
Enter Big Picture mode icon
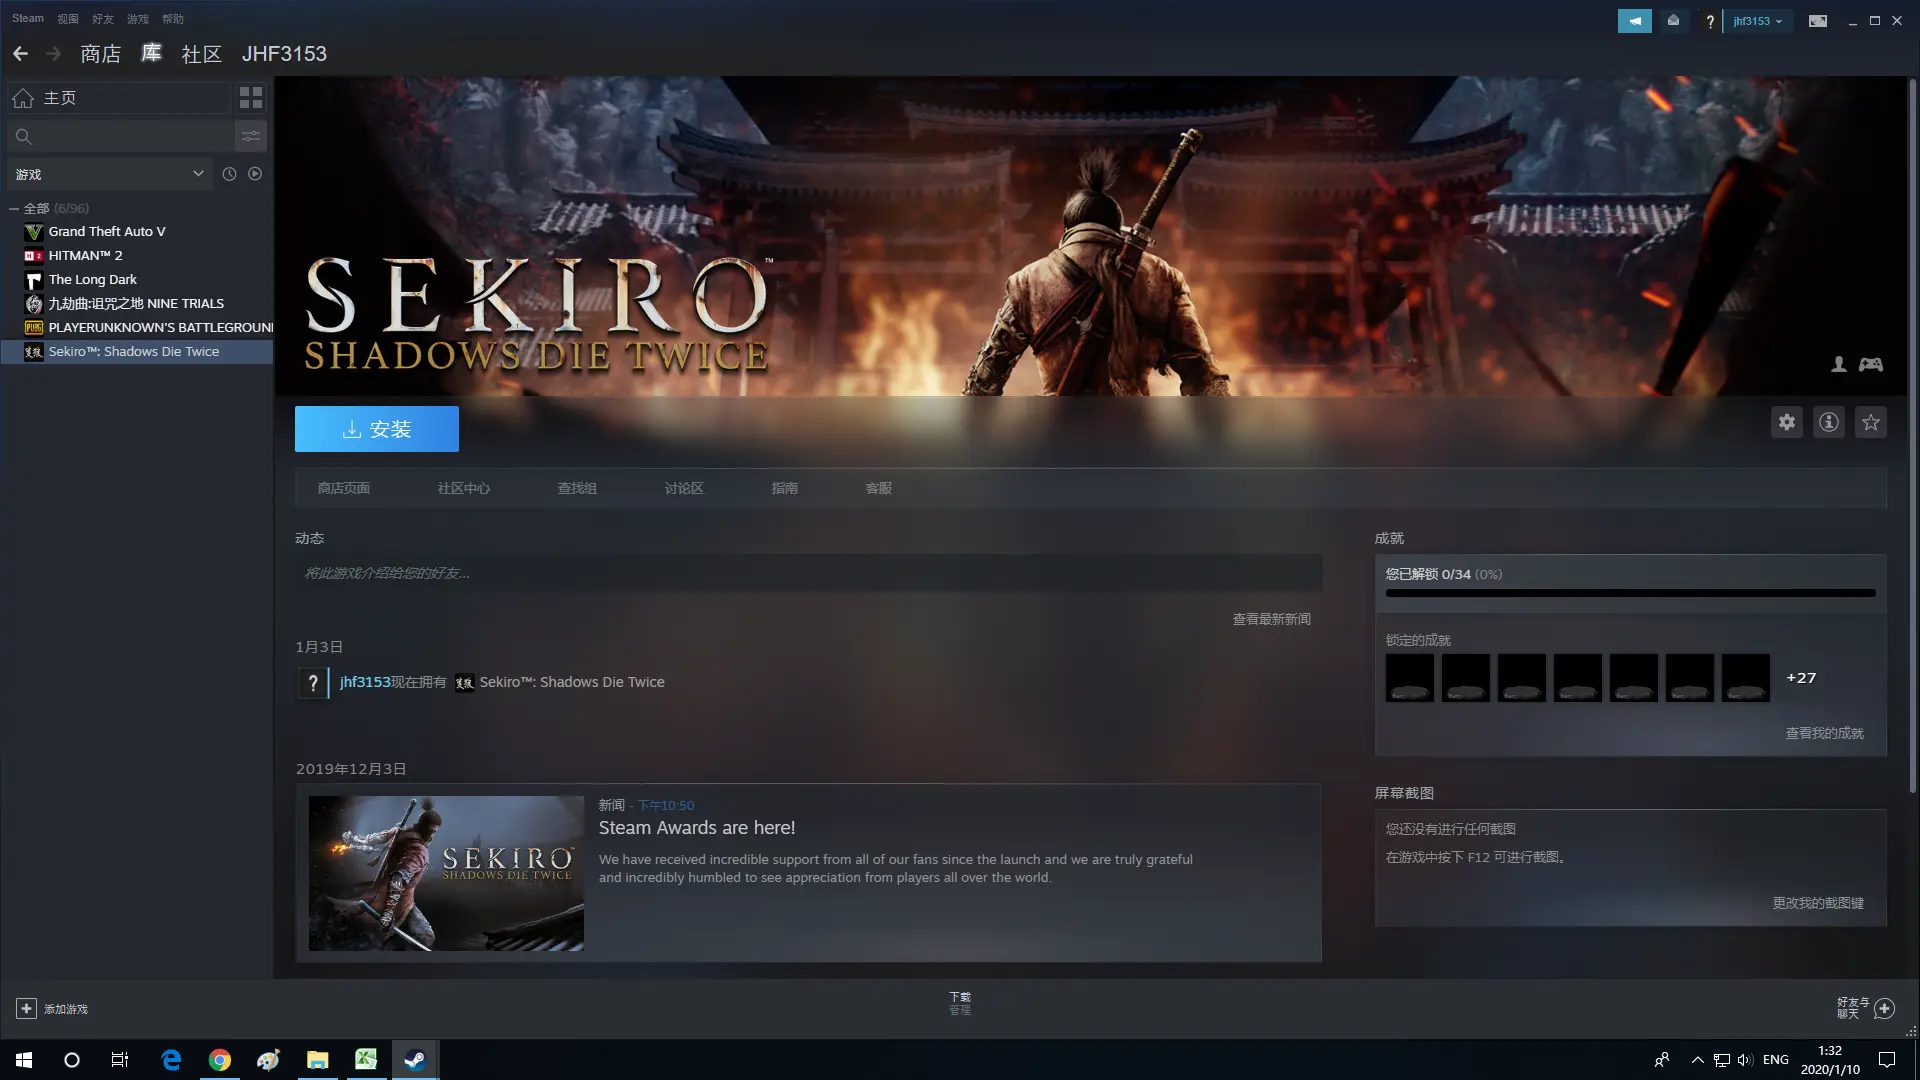1818,21
